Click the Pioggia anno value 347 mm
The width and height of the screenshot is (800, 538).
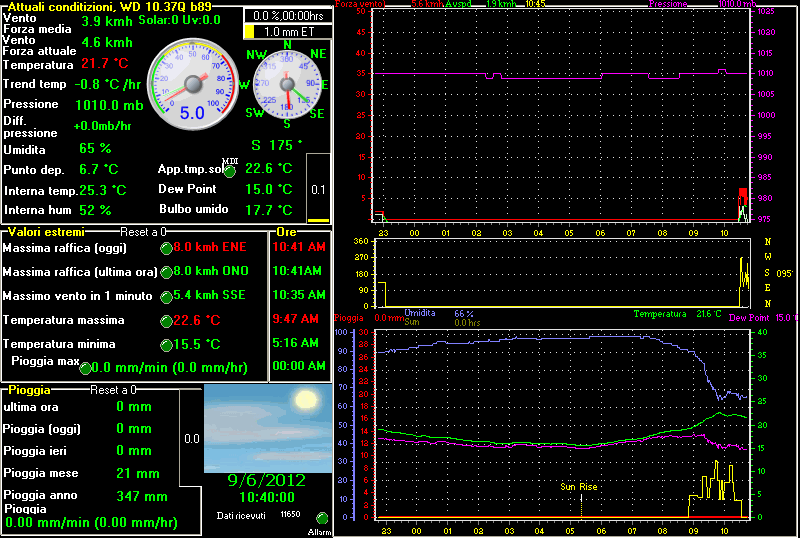tap(142, 496)
